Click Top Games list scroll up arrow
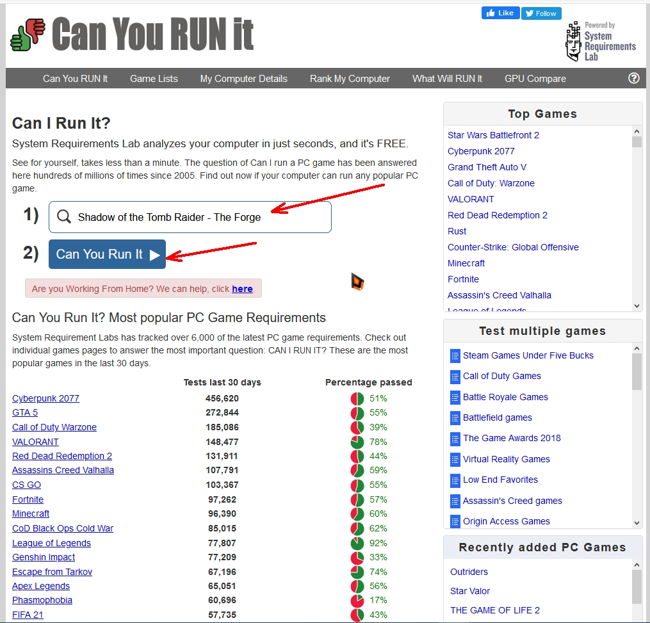The width and height of the screenshot is (650, 623). [637, 131]
